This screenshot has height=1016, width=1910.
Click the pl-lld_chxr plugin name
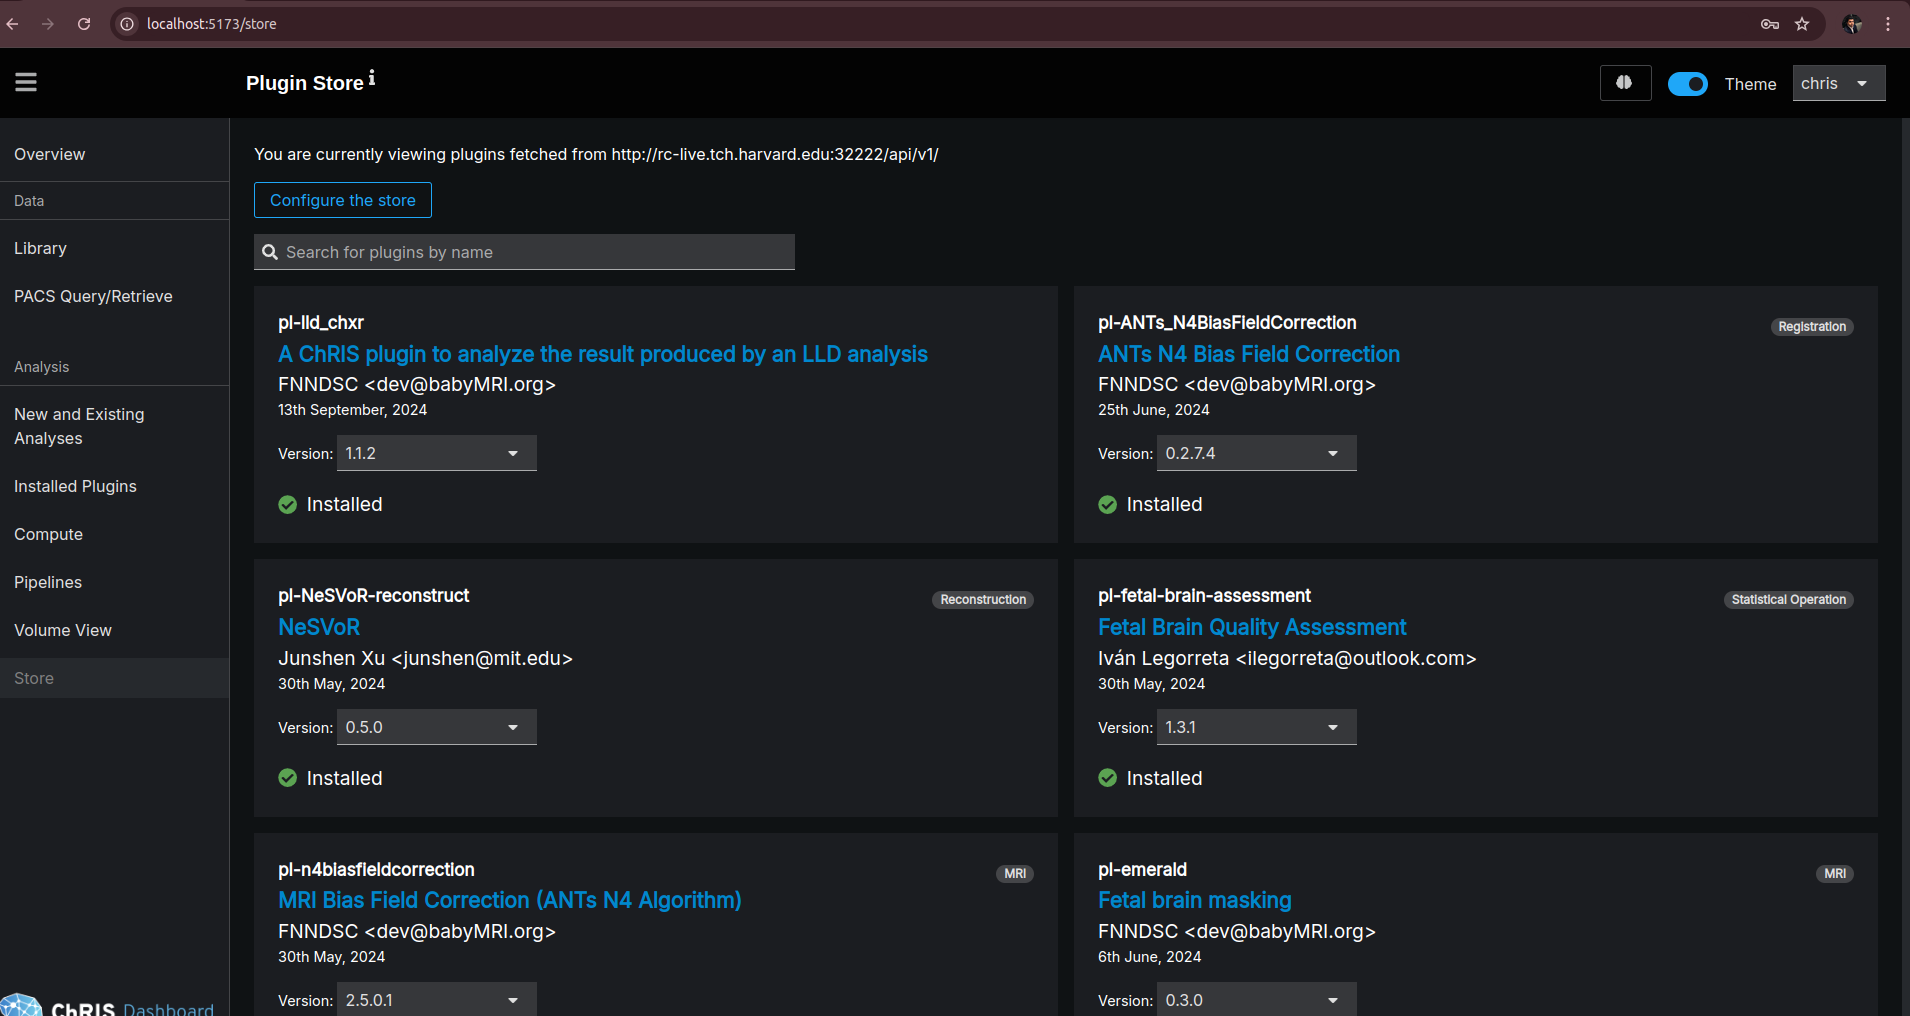(x=321, y=323)
